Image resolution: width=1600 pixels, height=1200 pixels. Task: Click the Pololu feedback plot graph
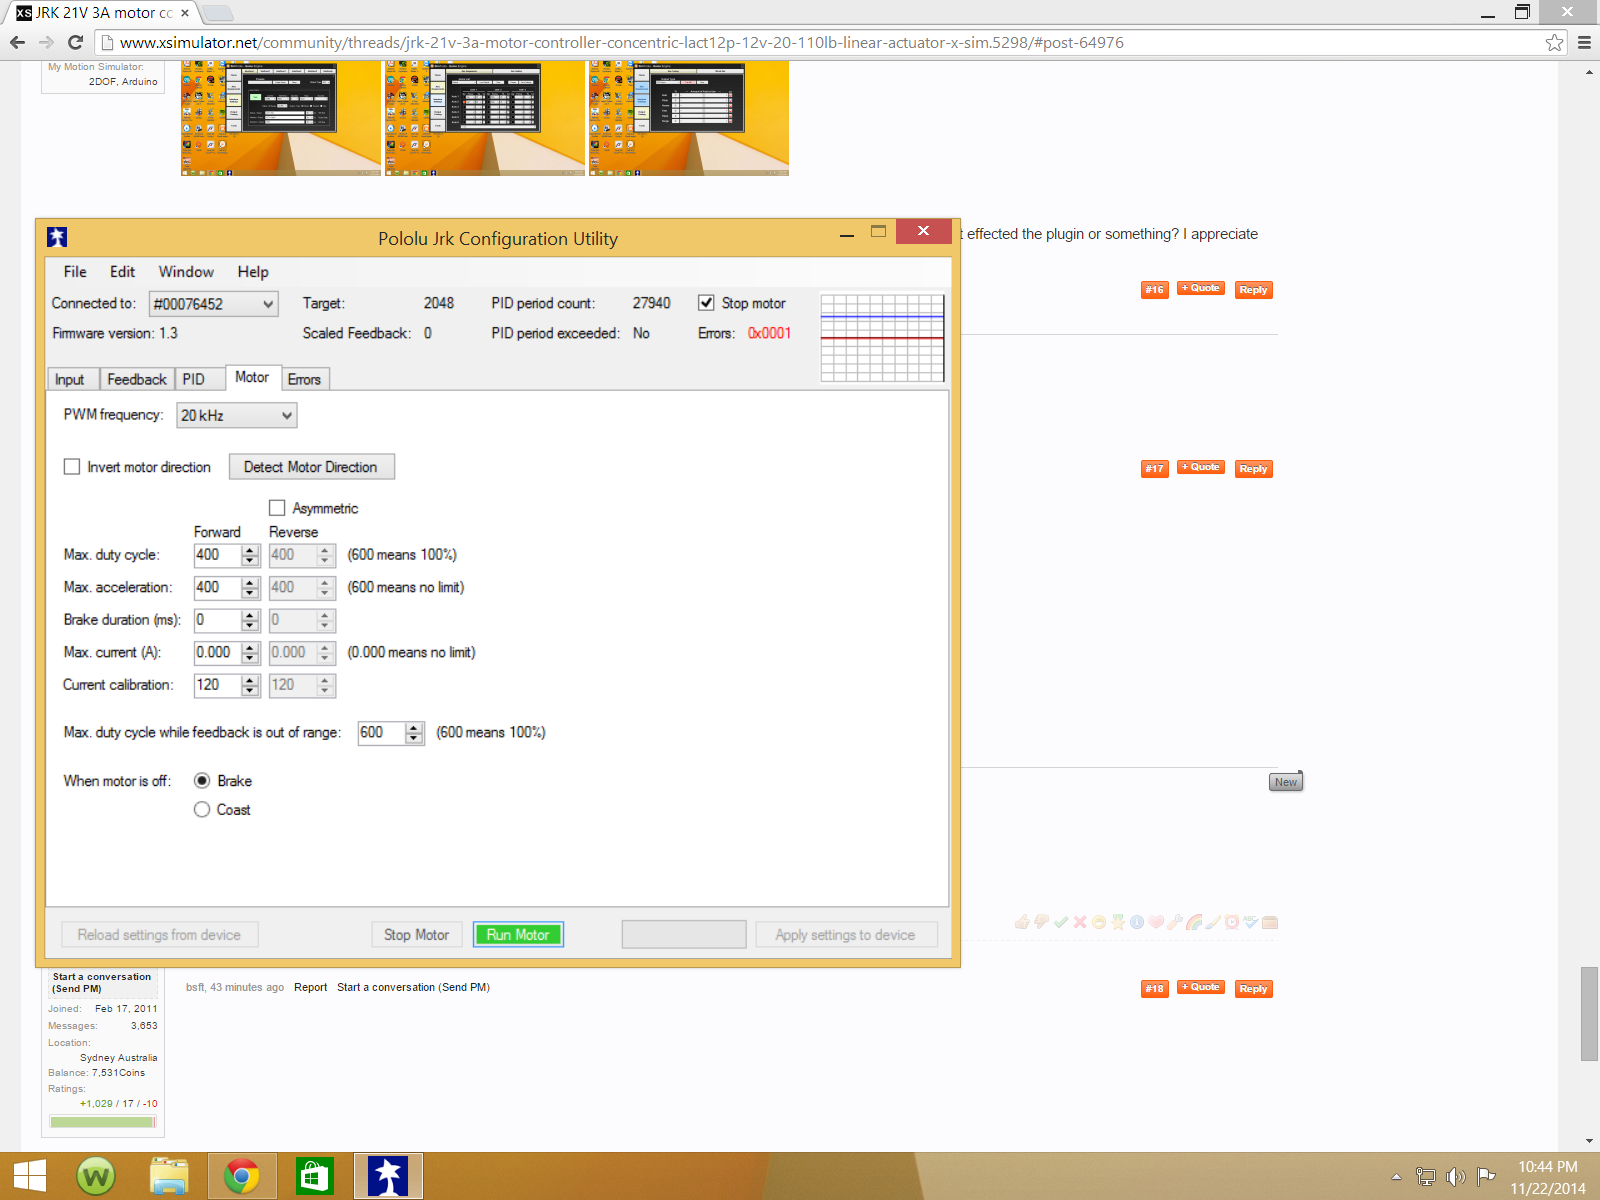(882, 338)
